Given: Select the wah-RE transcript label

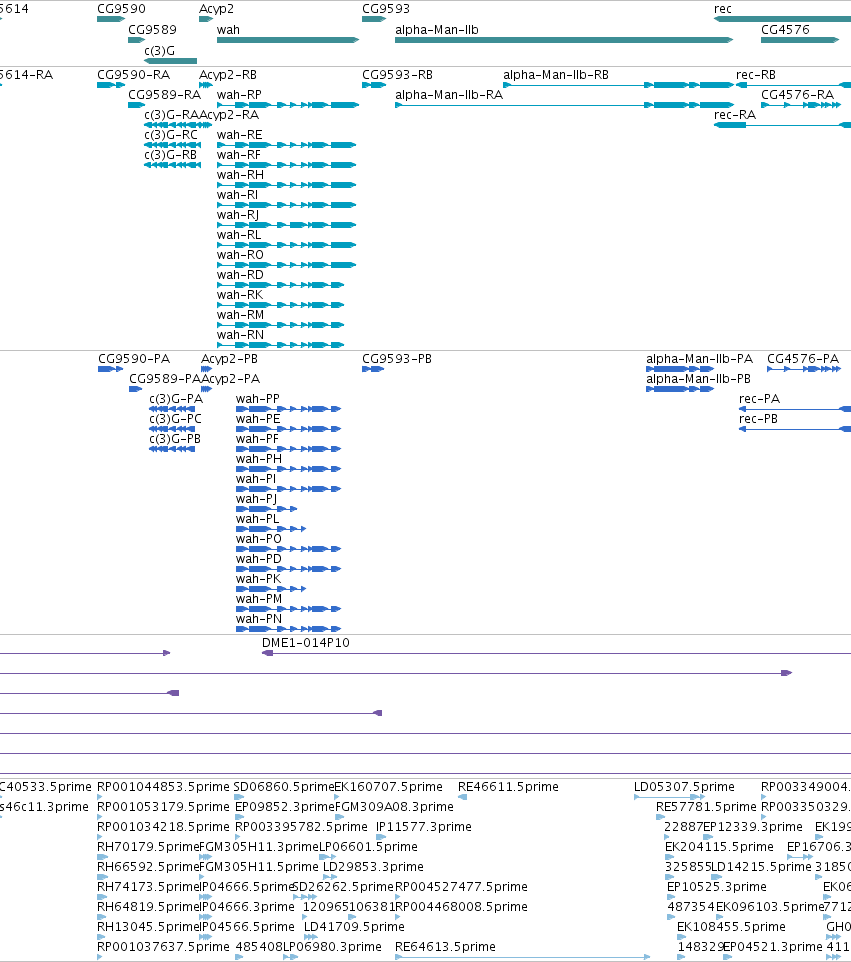Looking at the screenshot, I should click(x=239, y=134).
